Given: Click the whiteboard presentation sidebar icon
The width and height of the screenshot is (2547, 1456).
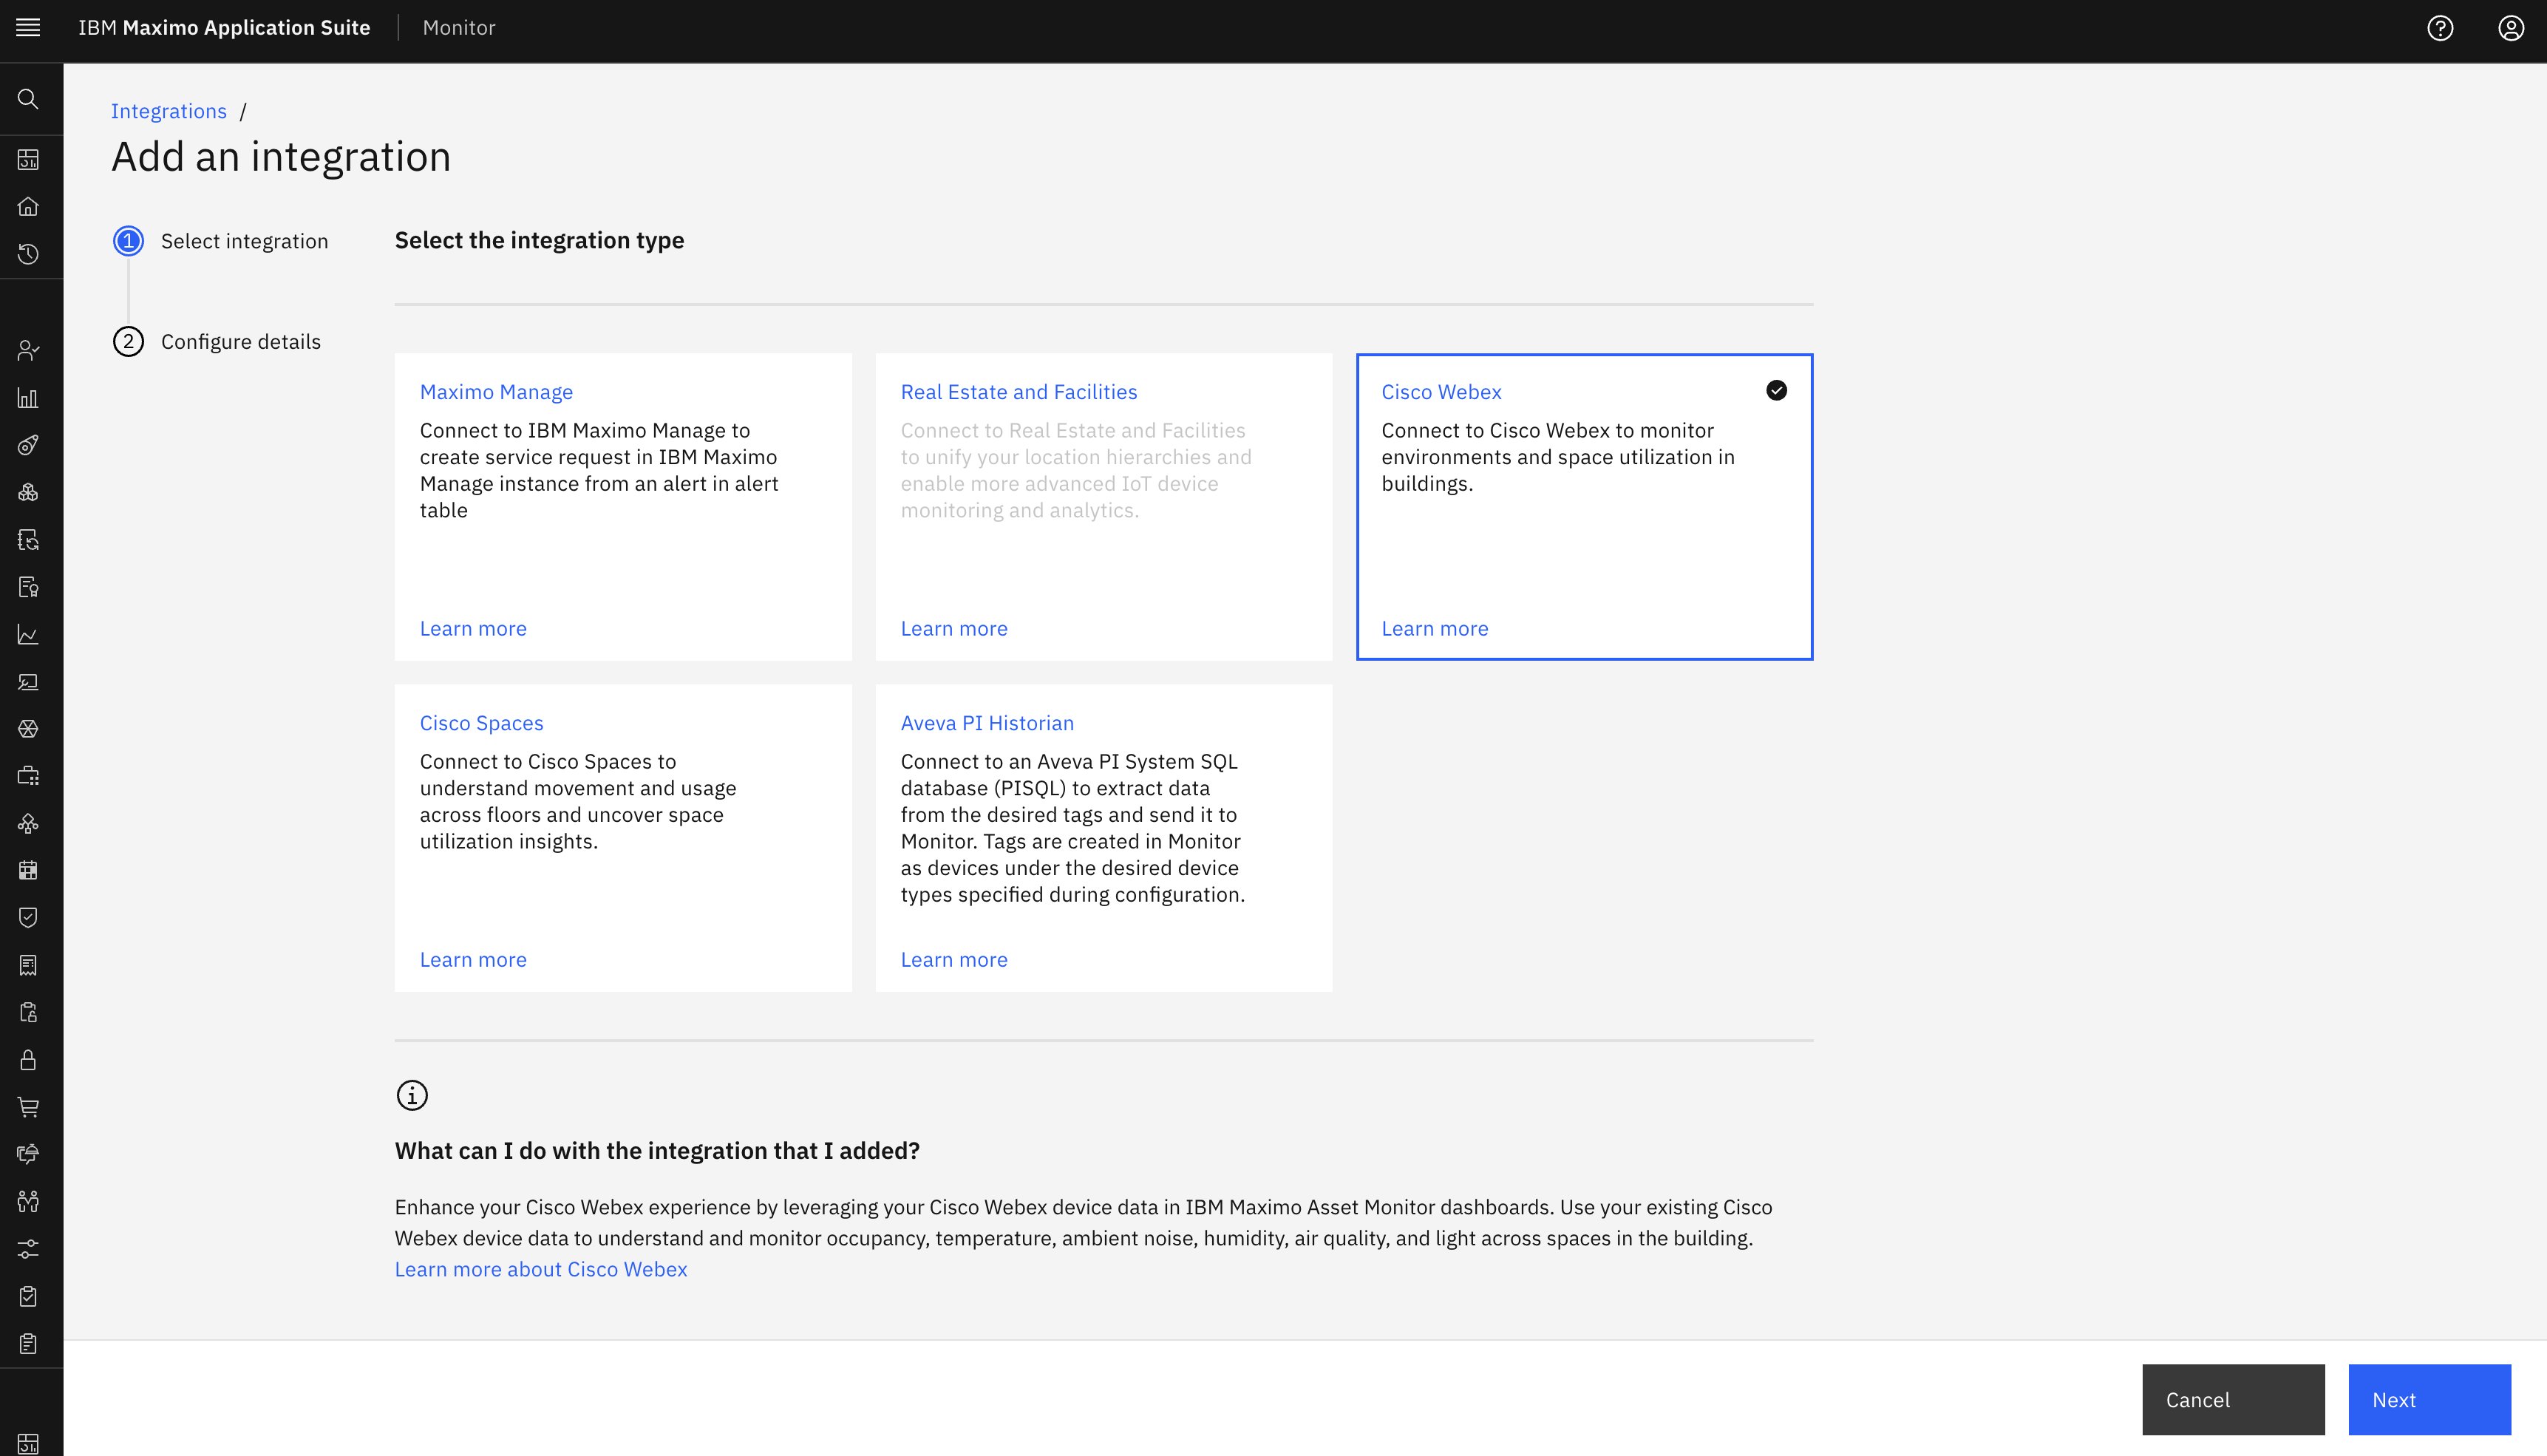Looking at the screenshot, I should 28,682.
